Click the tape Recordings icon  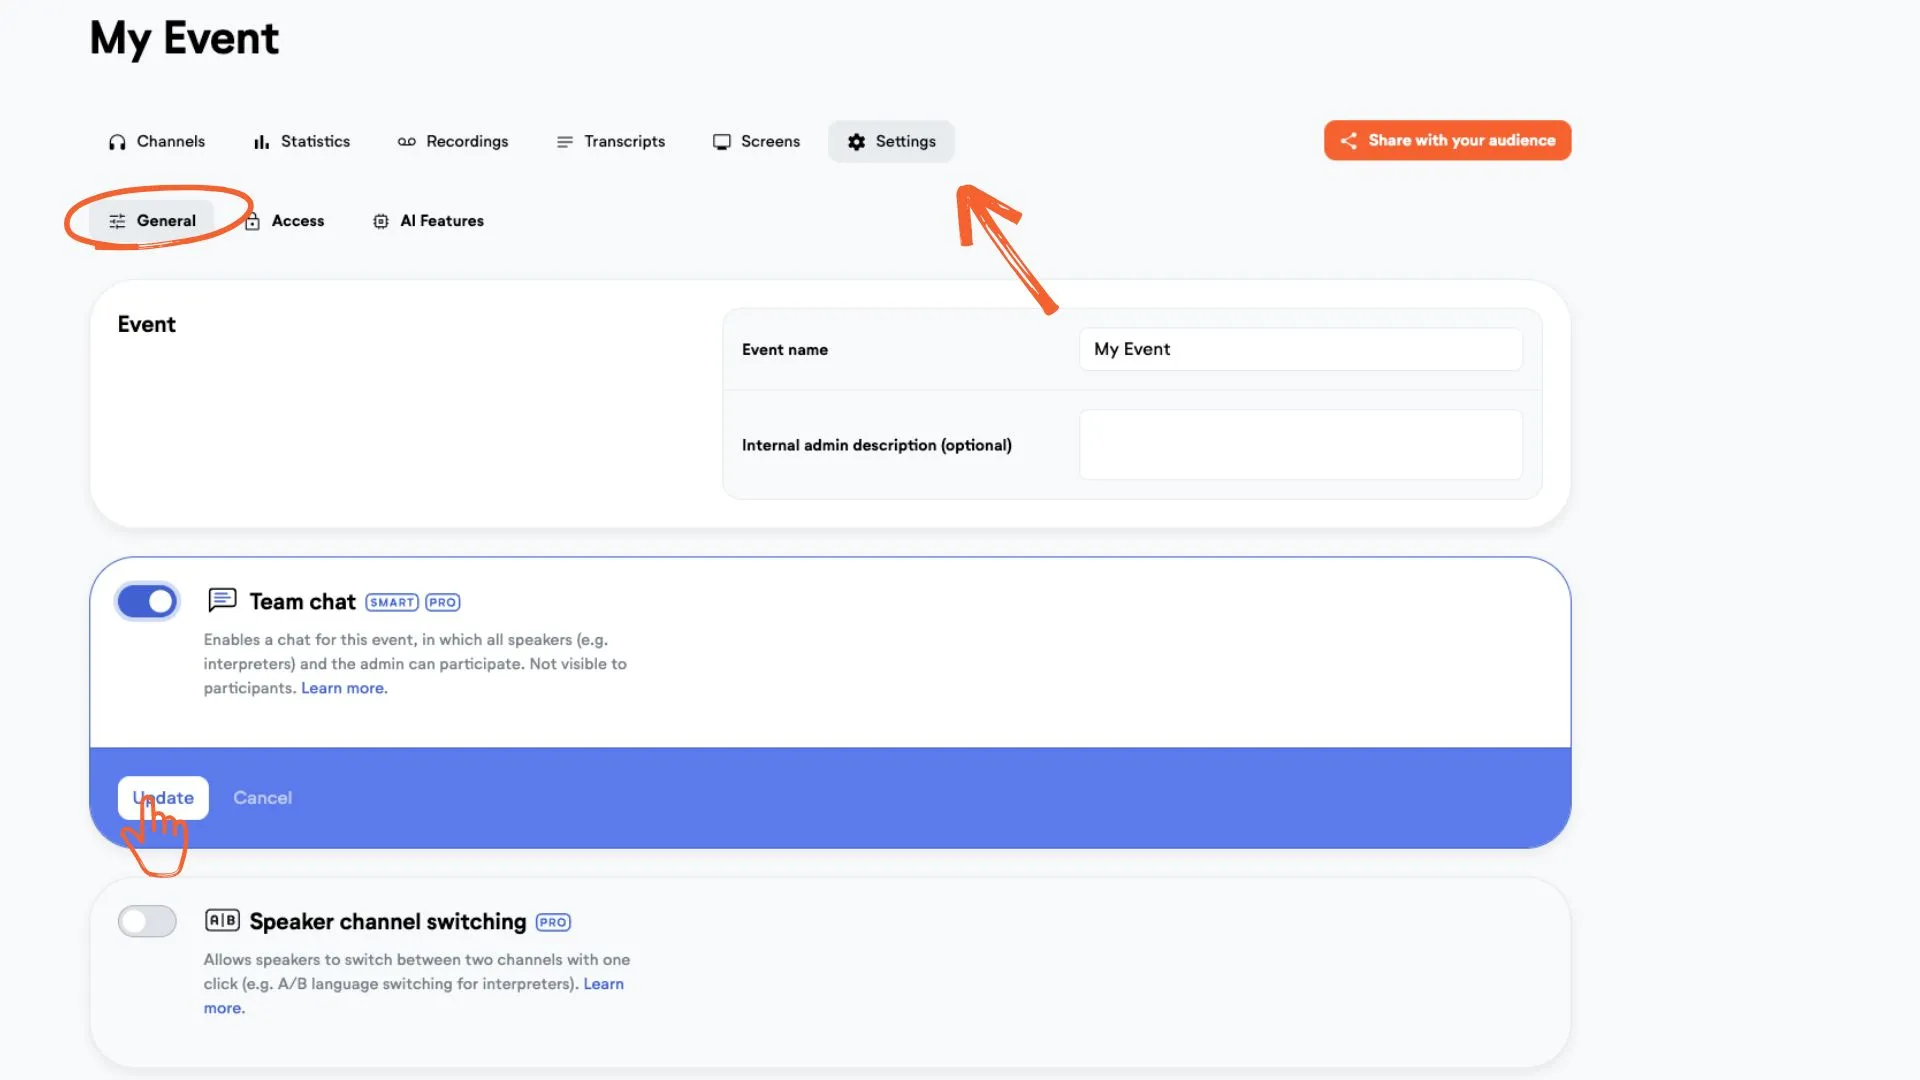406,142
